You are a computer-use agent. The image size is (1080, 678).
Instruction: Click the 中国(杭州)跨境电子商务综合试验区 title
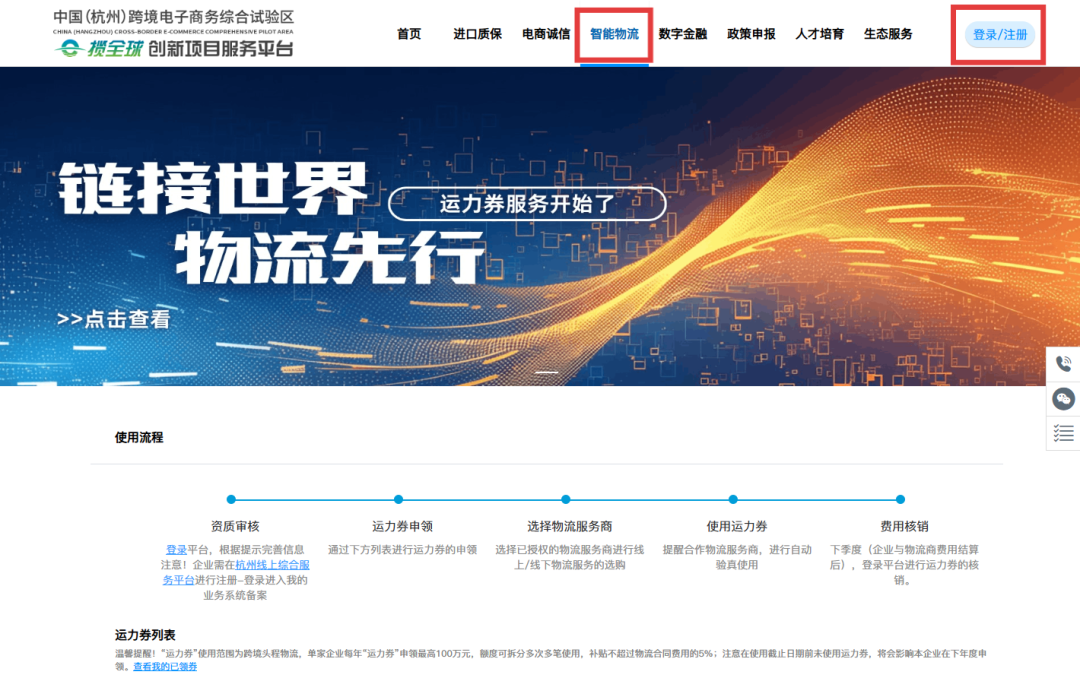[174, 17]
